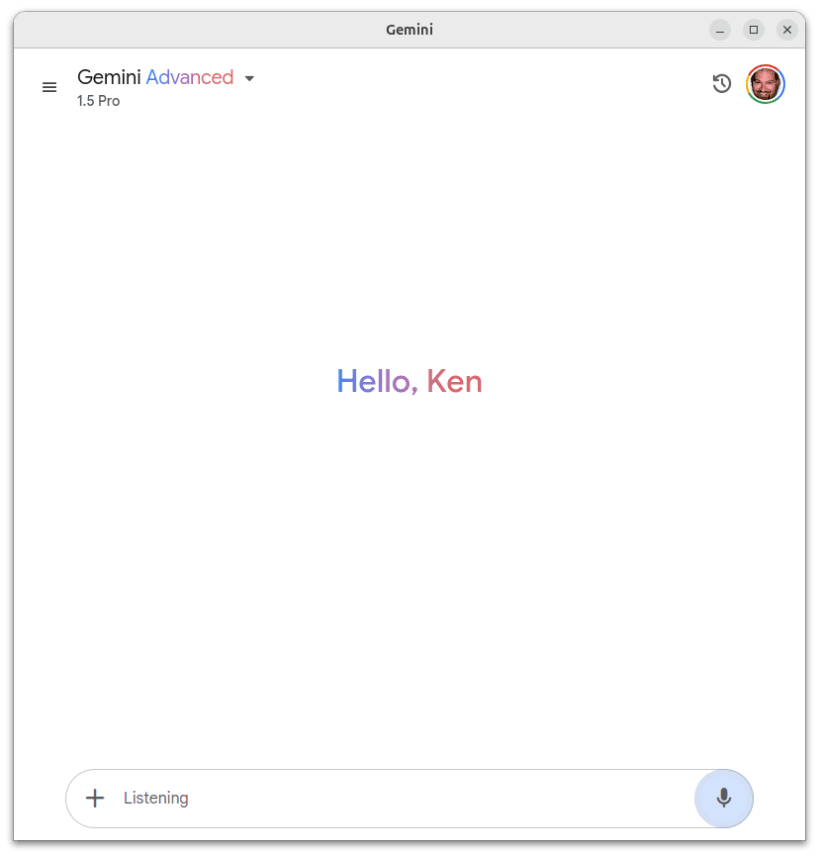Toggle the microphone listening button
819x857 pixels.
[724, 798]
